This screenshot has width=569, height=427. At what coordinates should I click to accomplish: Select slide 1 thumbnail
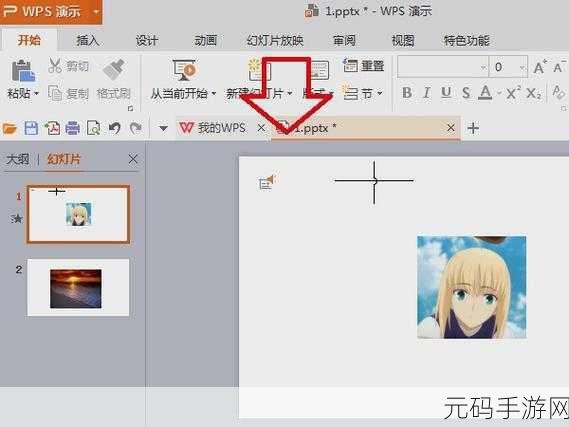click(x=78, y=214)
